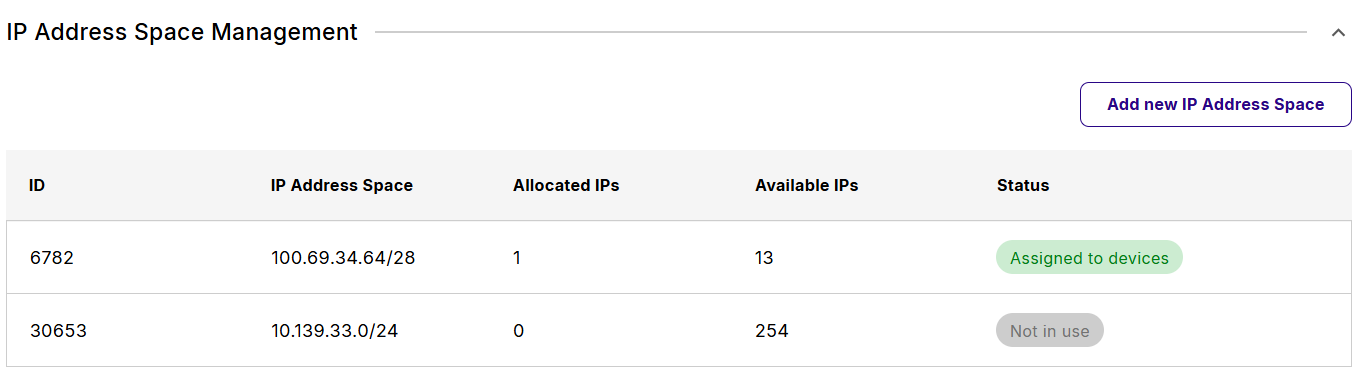This screenshot has width=1371, height=386.
Task: Click the 100.69.34.64/28 address space cell
Action: (343, 258)
